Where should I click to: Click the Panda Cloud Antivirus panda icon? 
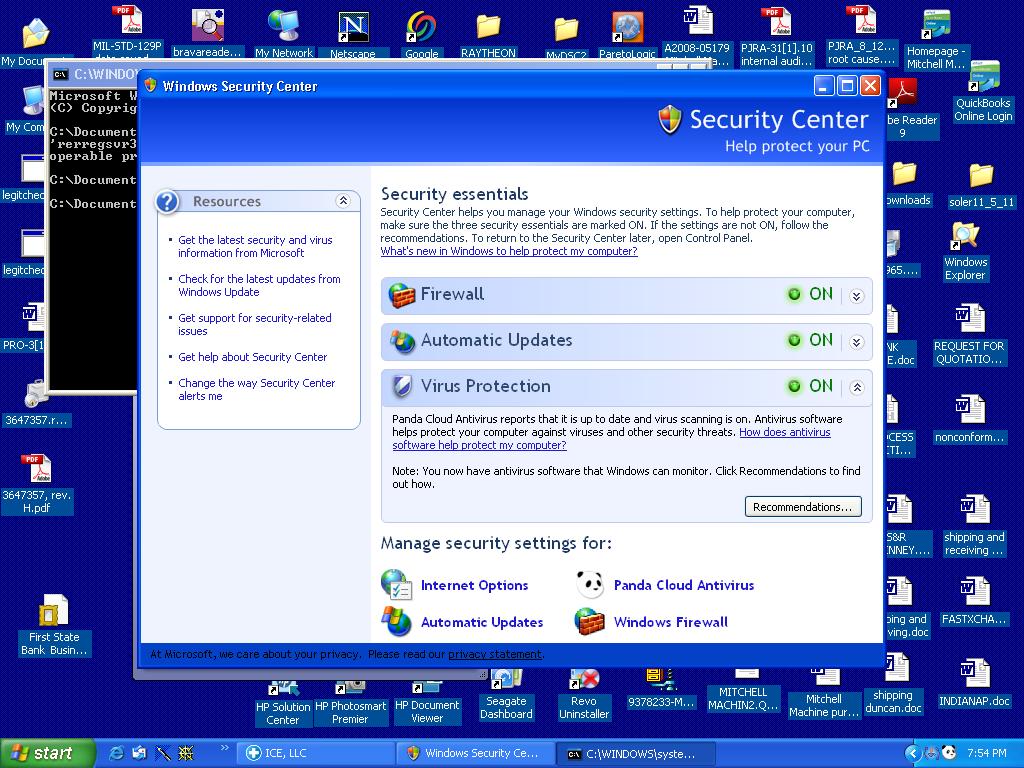[x=590, y=584]
